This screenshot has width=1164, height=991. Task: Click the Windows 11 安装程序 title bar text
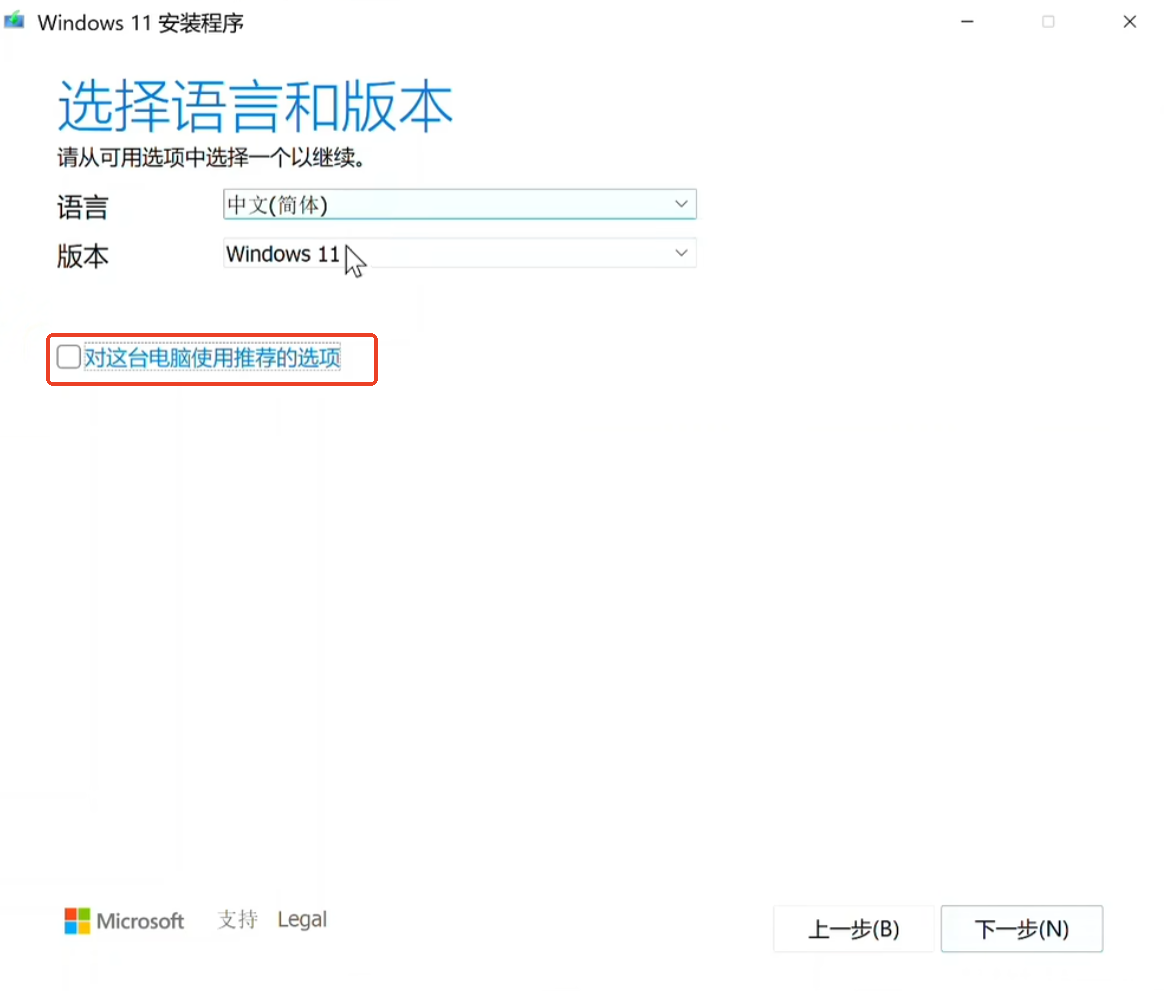coord(140,22)
